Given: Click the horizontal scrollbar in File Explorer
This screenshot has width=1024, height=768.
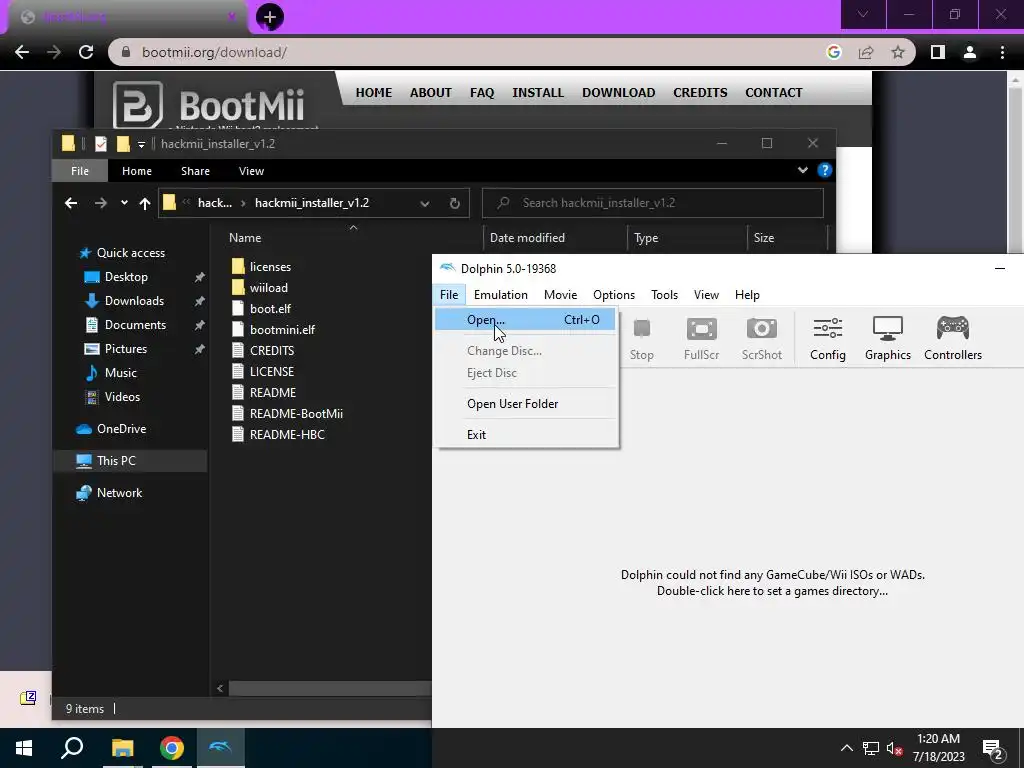Looking at the screenshot, I should [330, 688].
